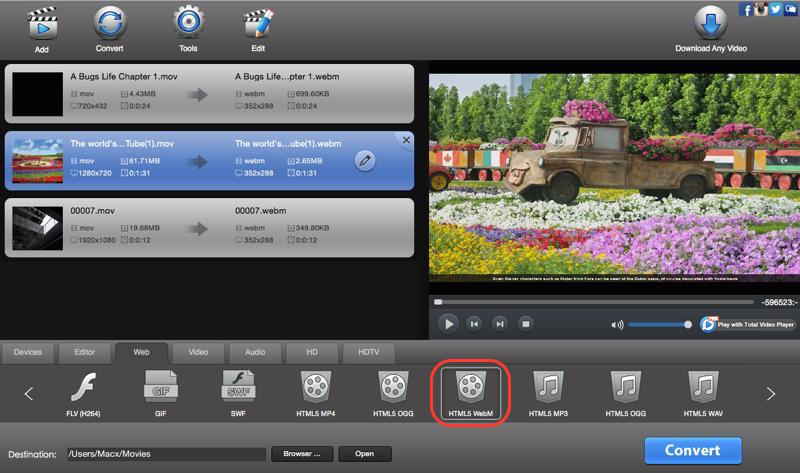Switch to the Audio tab

click(255, 353)
